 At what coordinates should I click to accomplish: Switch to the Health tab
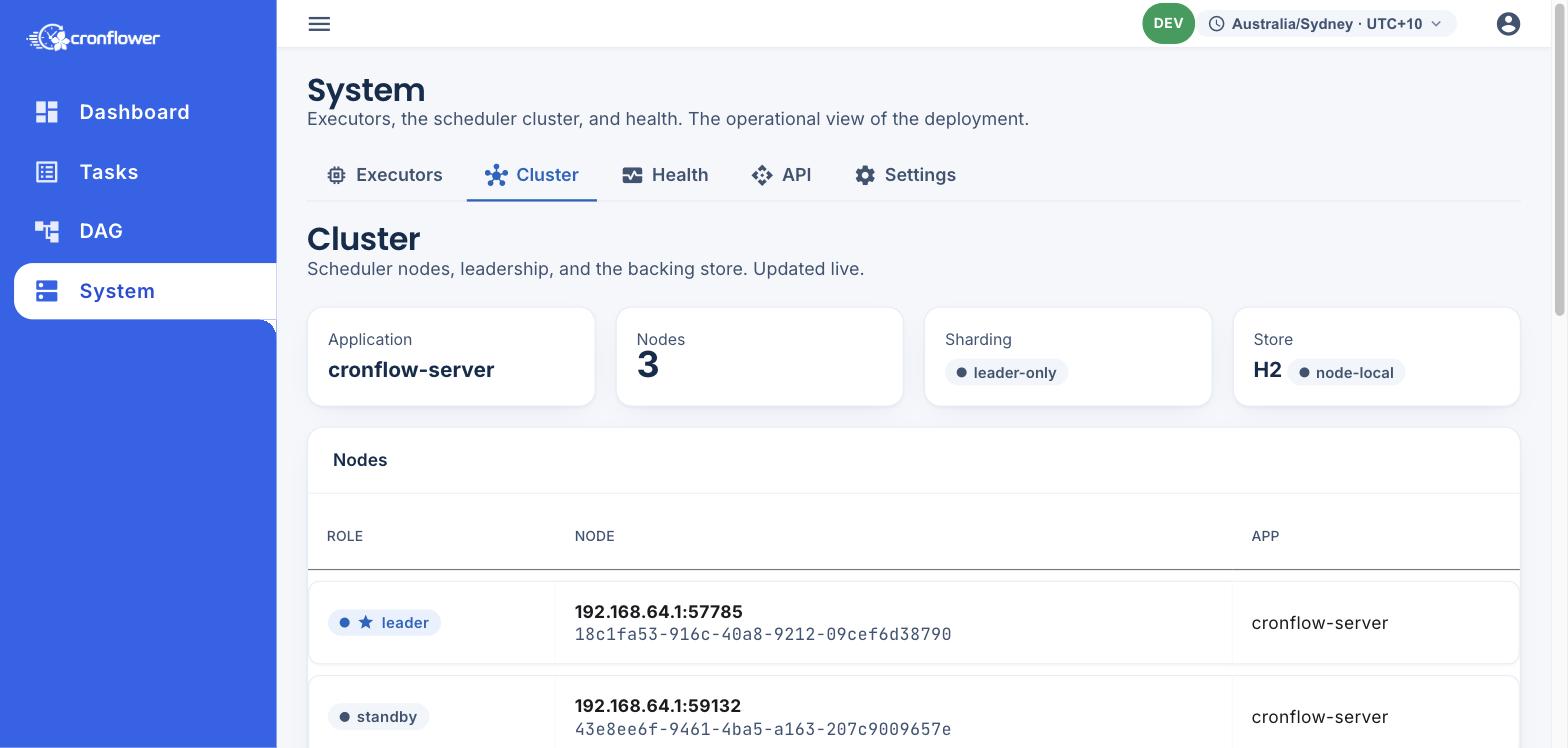[x=665, y=175]
